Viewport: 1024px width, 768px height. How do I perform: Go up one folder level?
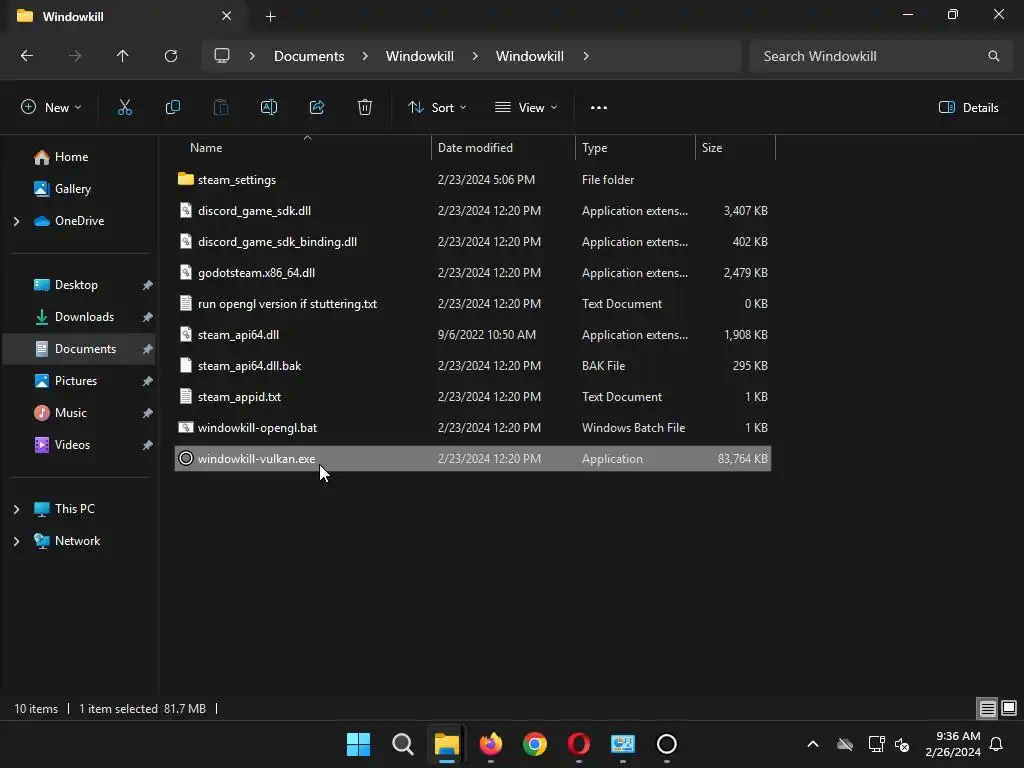pos(122,56)
